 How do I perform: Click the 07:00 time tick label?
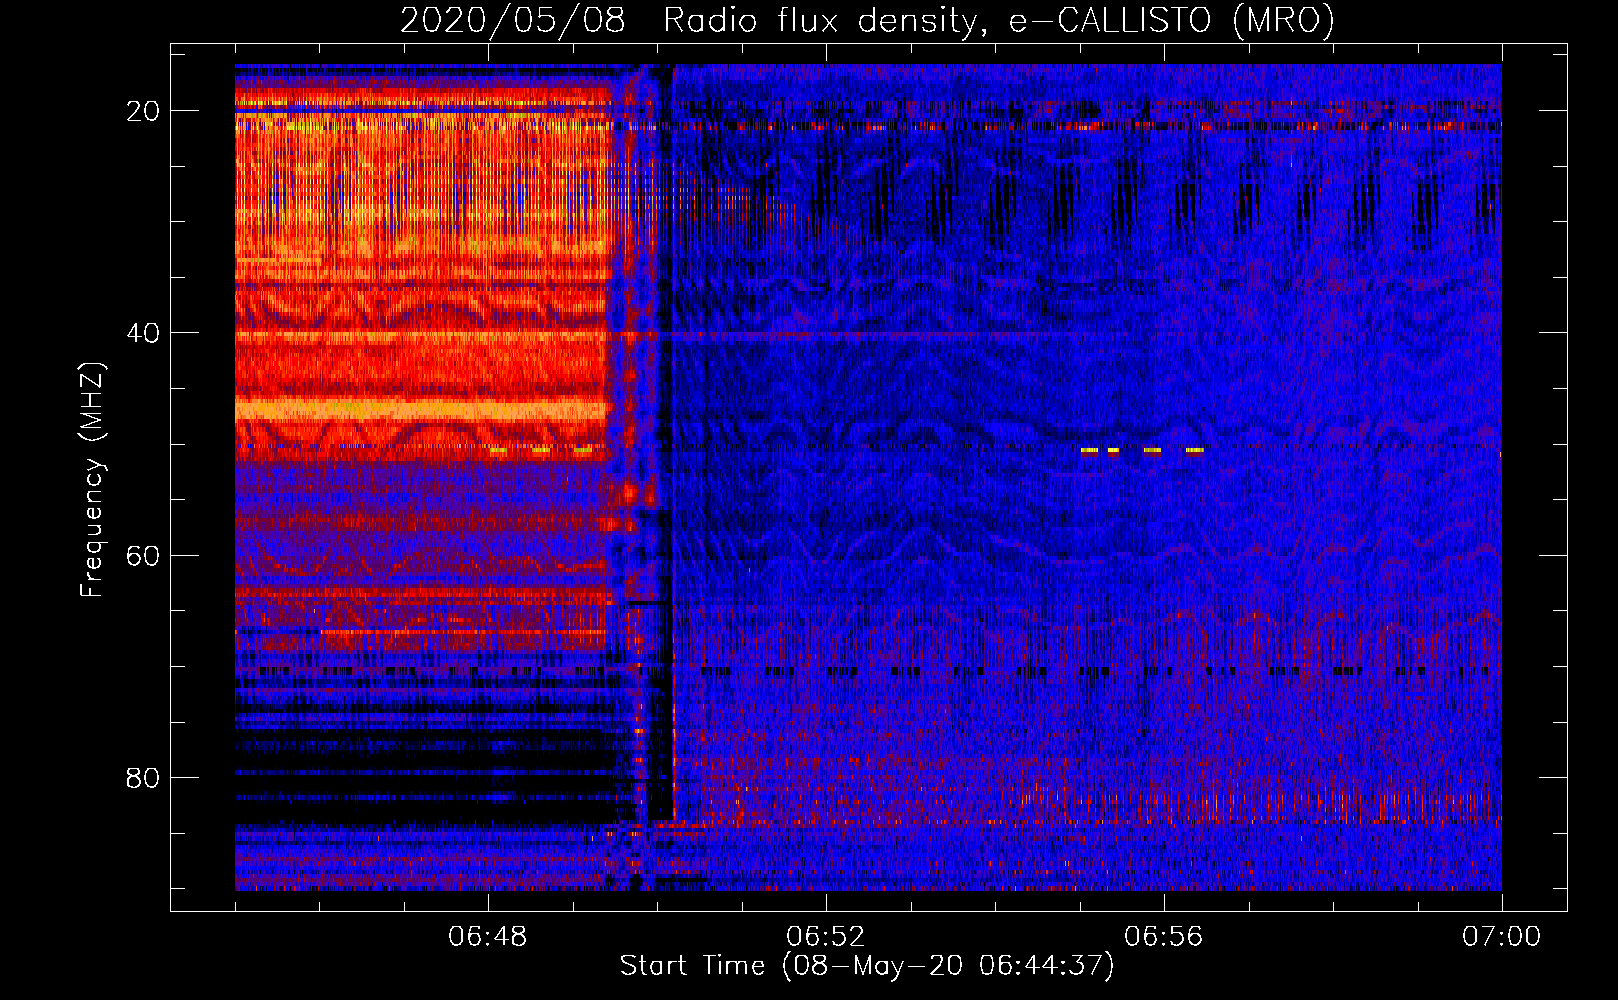1502,937
